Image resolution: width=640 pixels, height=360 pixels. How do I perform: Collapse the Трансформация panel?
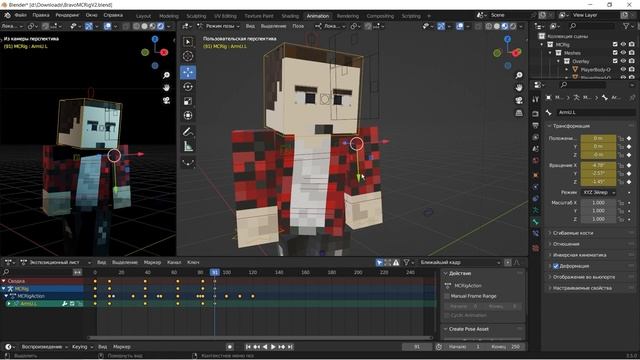point(571,126)
